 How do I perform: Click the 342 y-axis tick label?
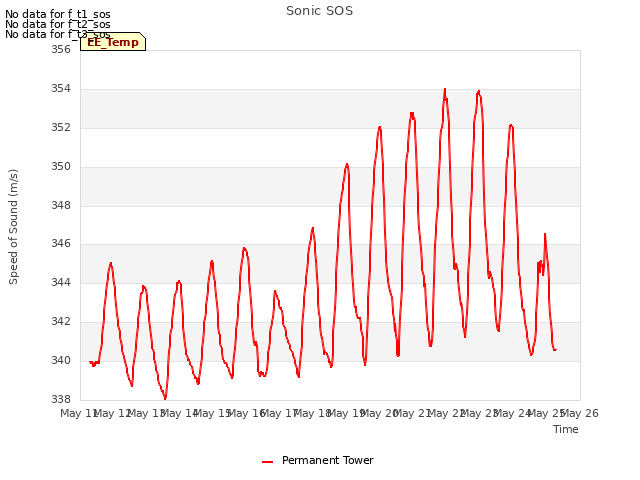pos(61,321)
